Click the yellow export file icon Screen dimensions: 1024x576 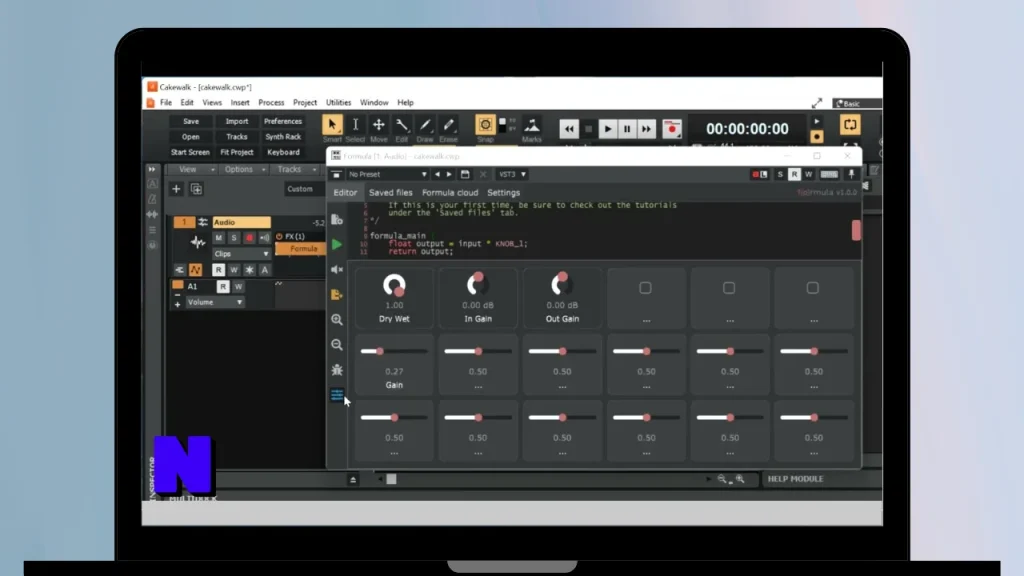coord(336,295)
